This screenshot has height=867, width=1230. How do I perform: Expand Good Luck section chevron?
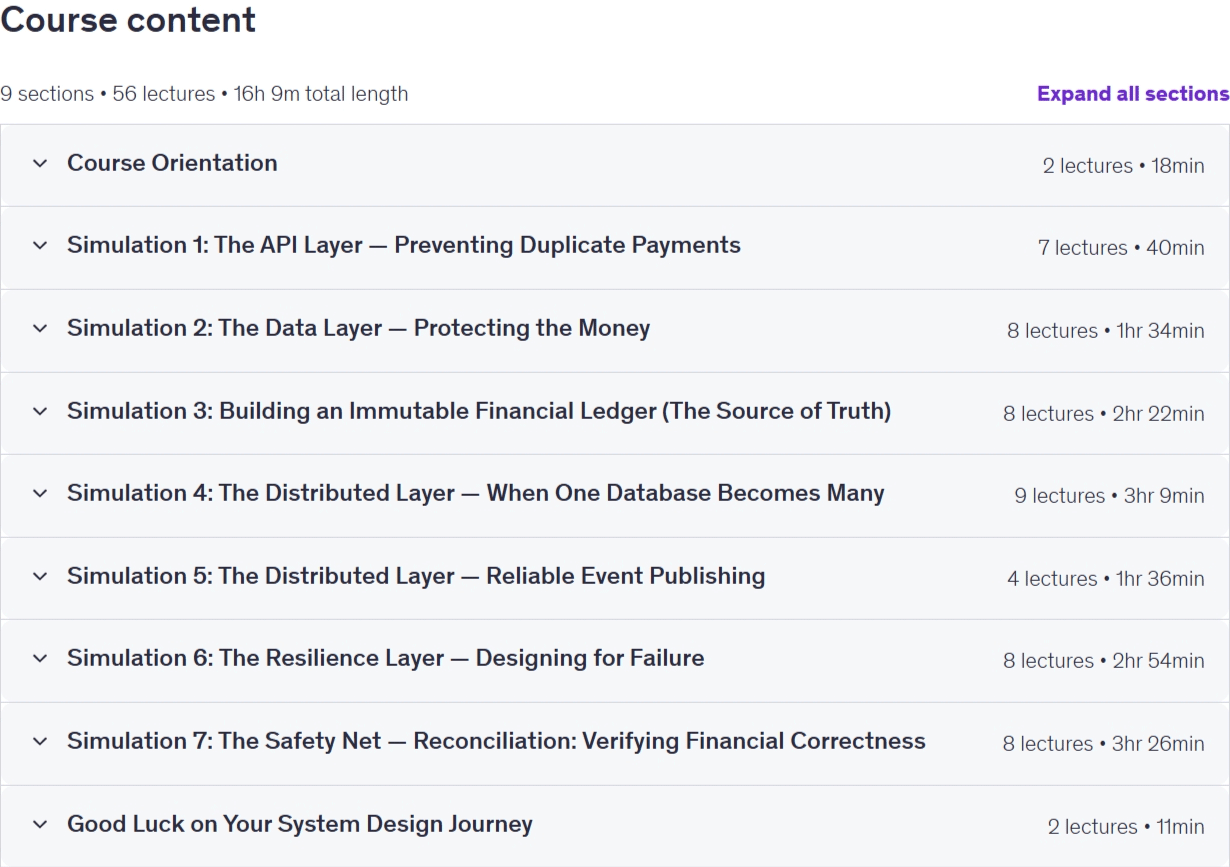pos(40,824)
